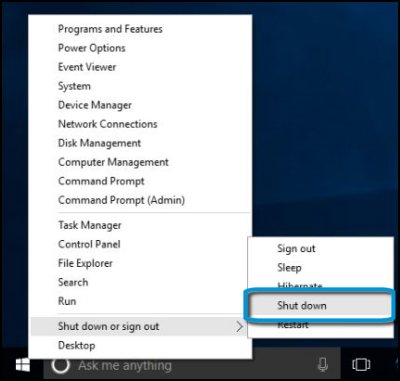The height and width of the screenshot is (381, 400).
Task: Open the Run dialog entry
Action: [x=140, y=301]
